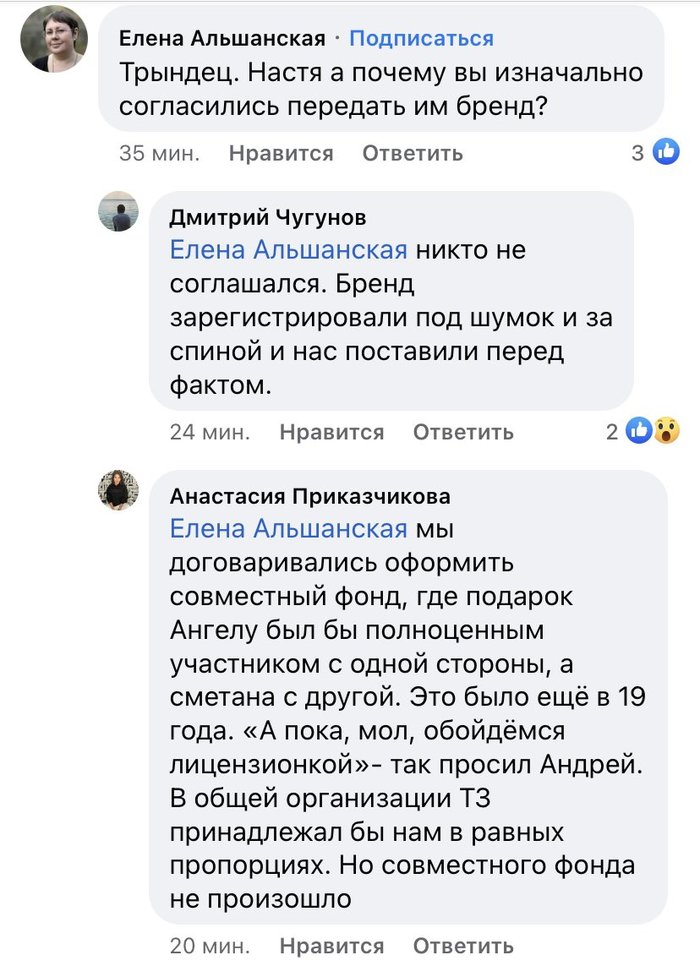Image resolution: width=700 pixels, height=966 pixels.
Task: Click the like reaction icon on Дмитрий's comment
Action: pyautogui.click(x=639, y=431)
